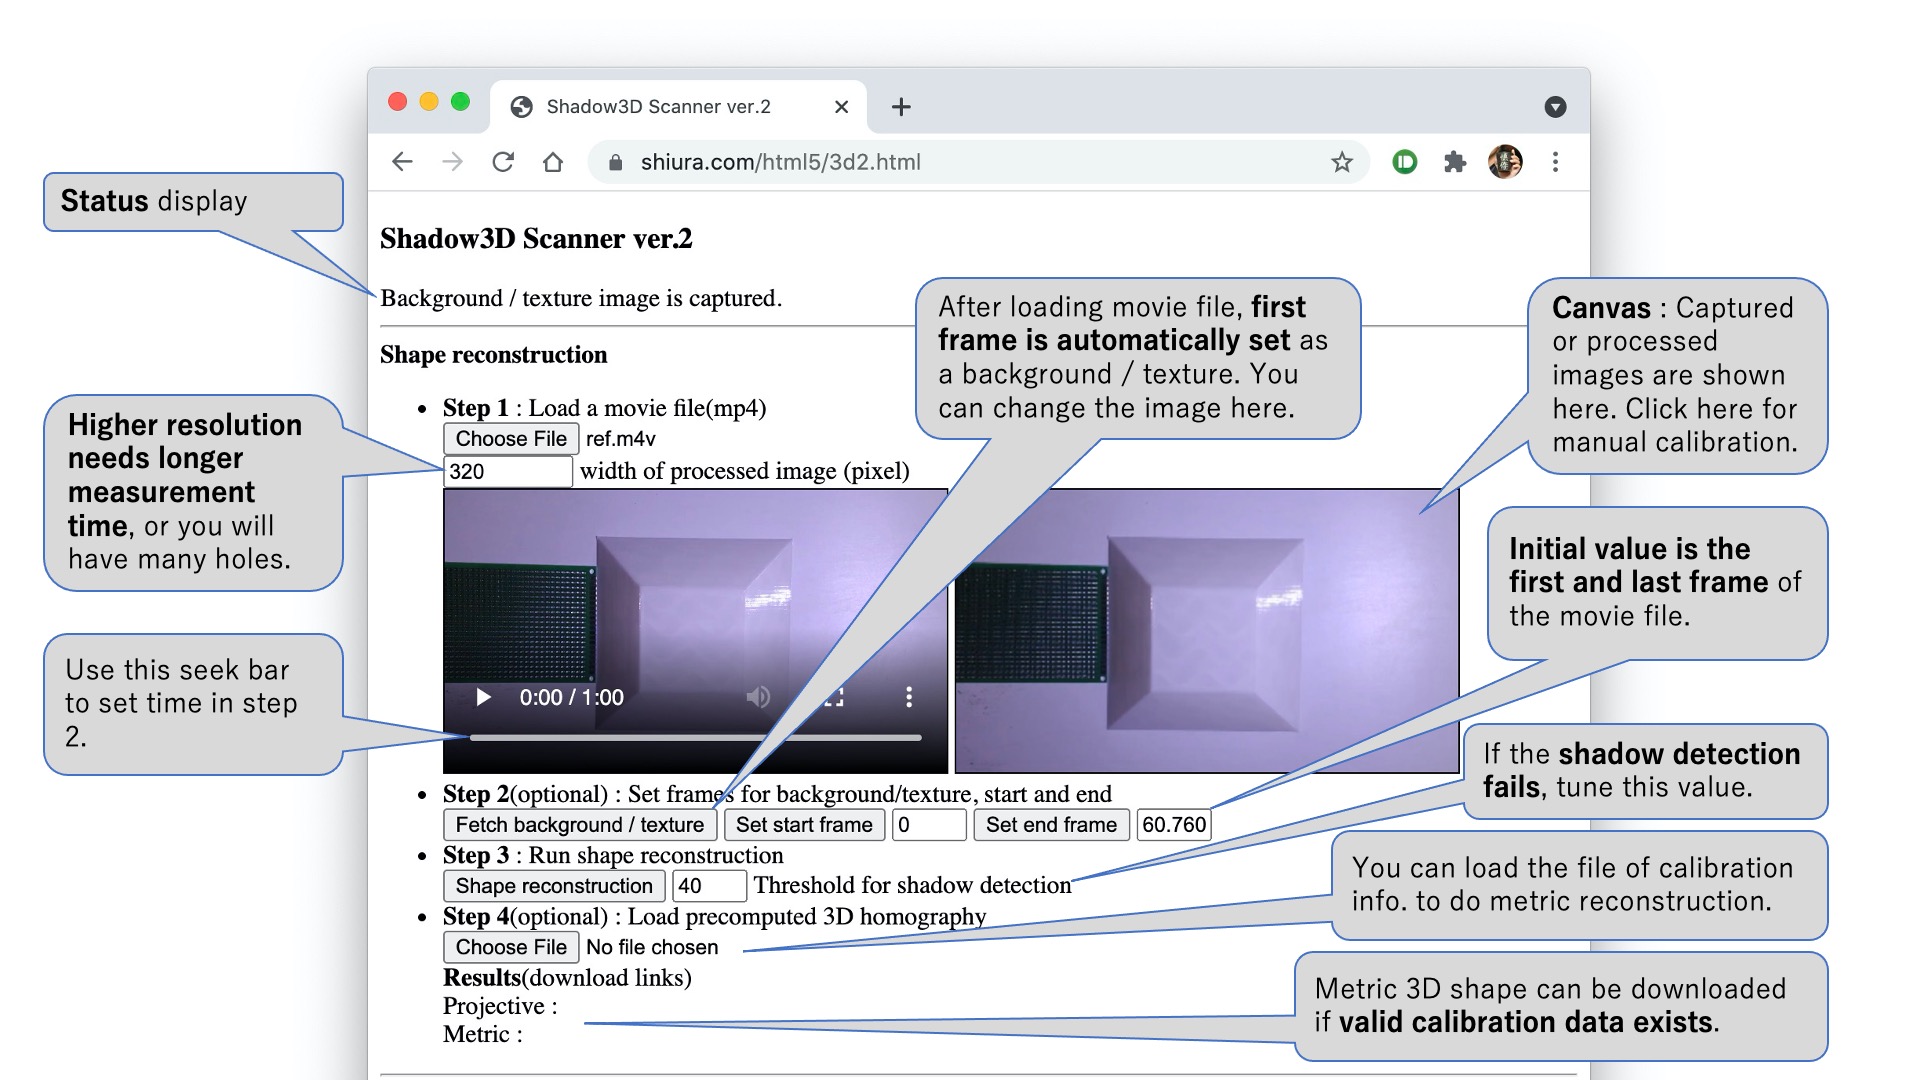Click the green extension icon in the toolbar

point(1405,162)
